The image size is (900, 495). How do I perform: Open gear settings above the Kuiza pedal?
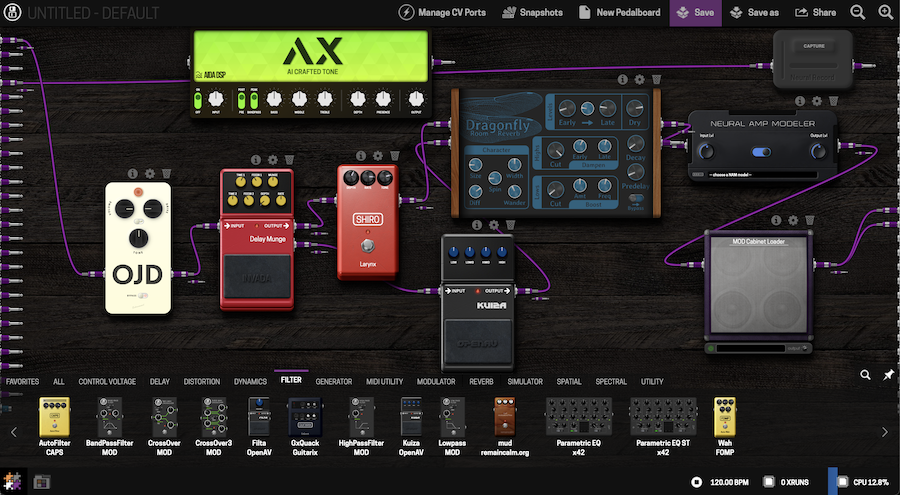pos(494,225)
